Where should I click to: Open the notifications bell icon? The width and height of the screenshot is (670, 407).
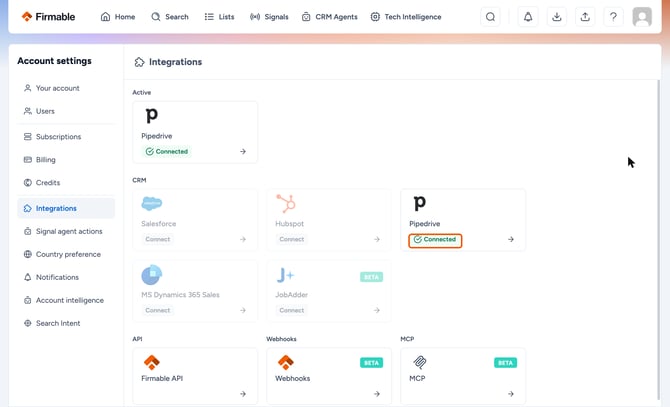click(x=528, y=17)
